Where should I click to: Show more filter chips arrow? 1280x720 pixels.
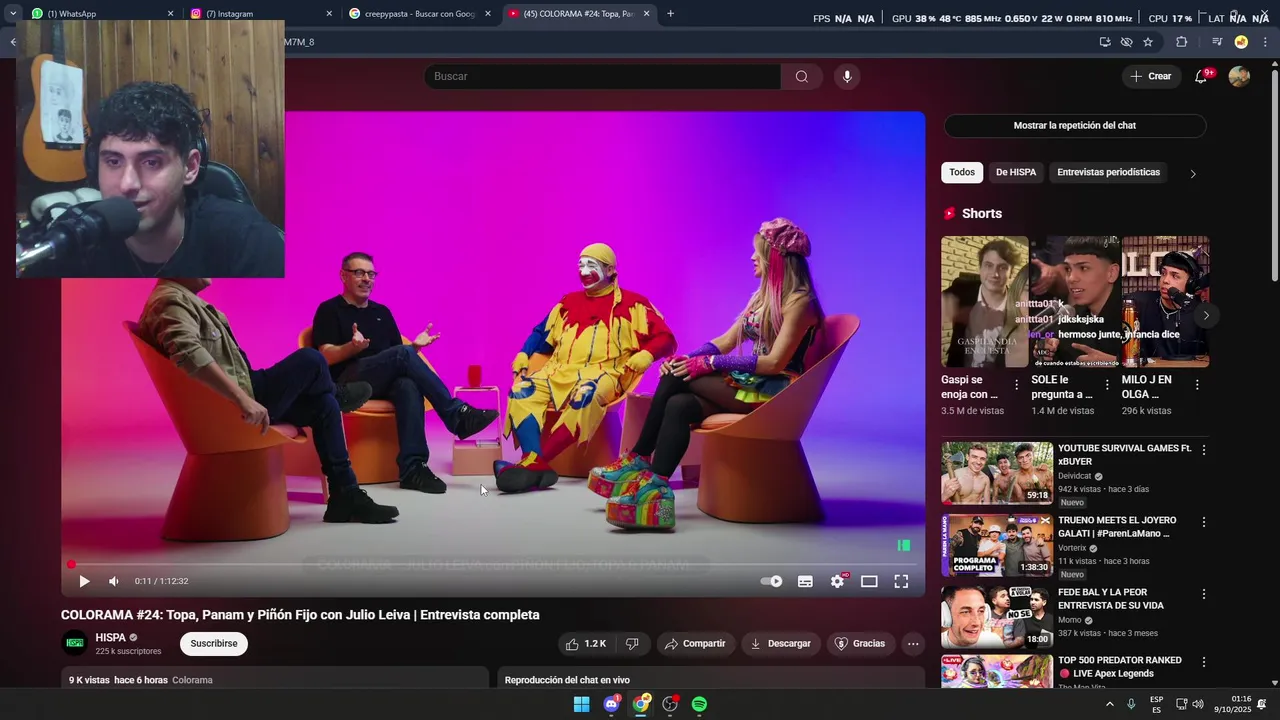[1193, 173]
